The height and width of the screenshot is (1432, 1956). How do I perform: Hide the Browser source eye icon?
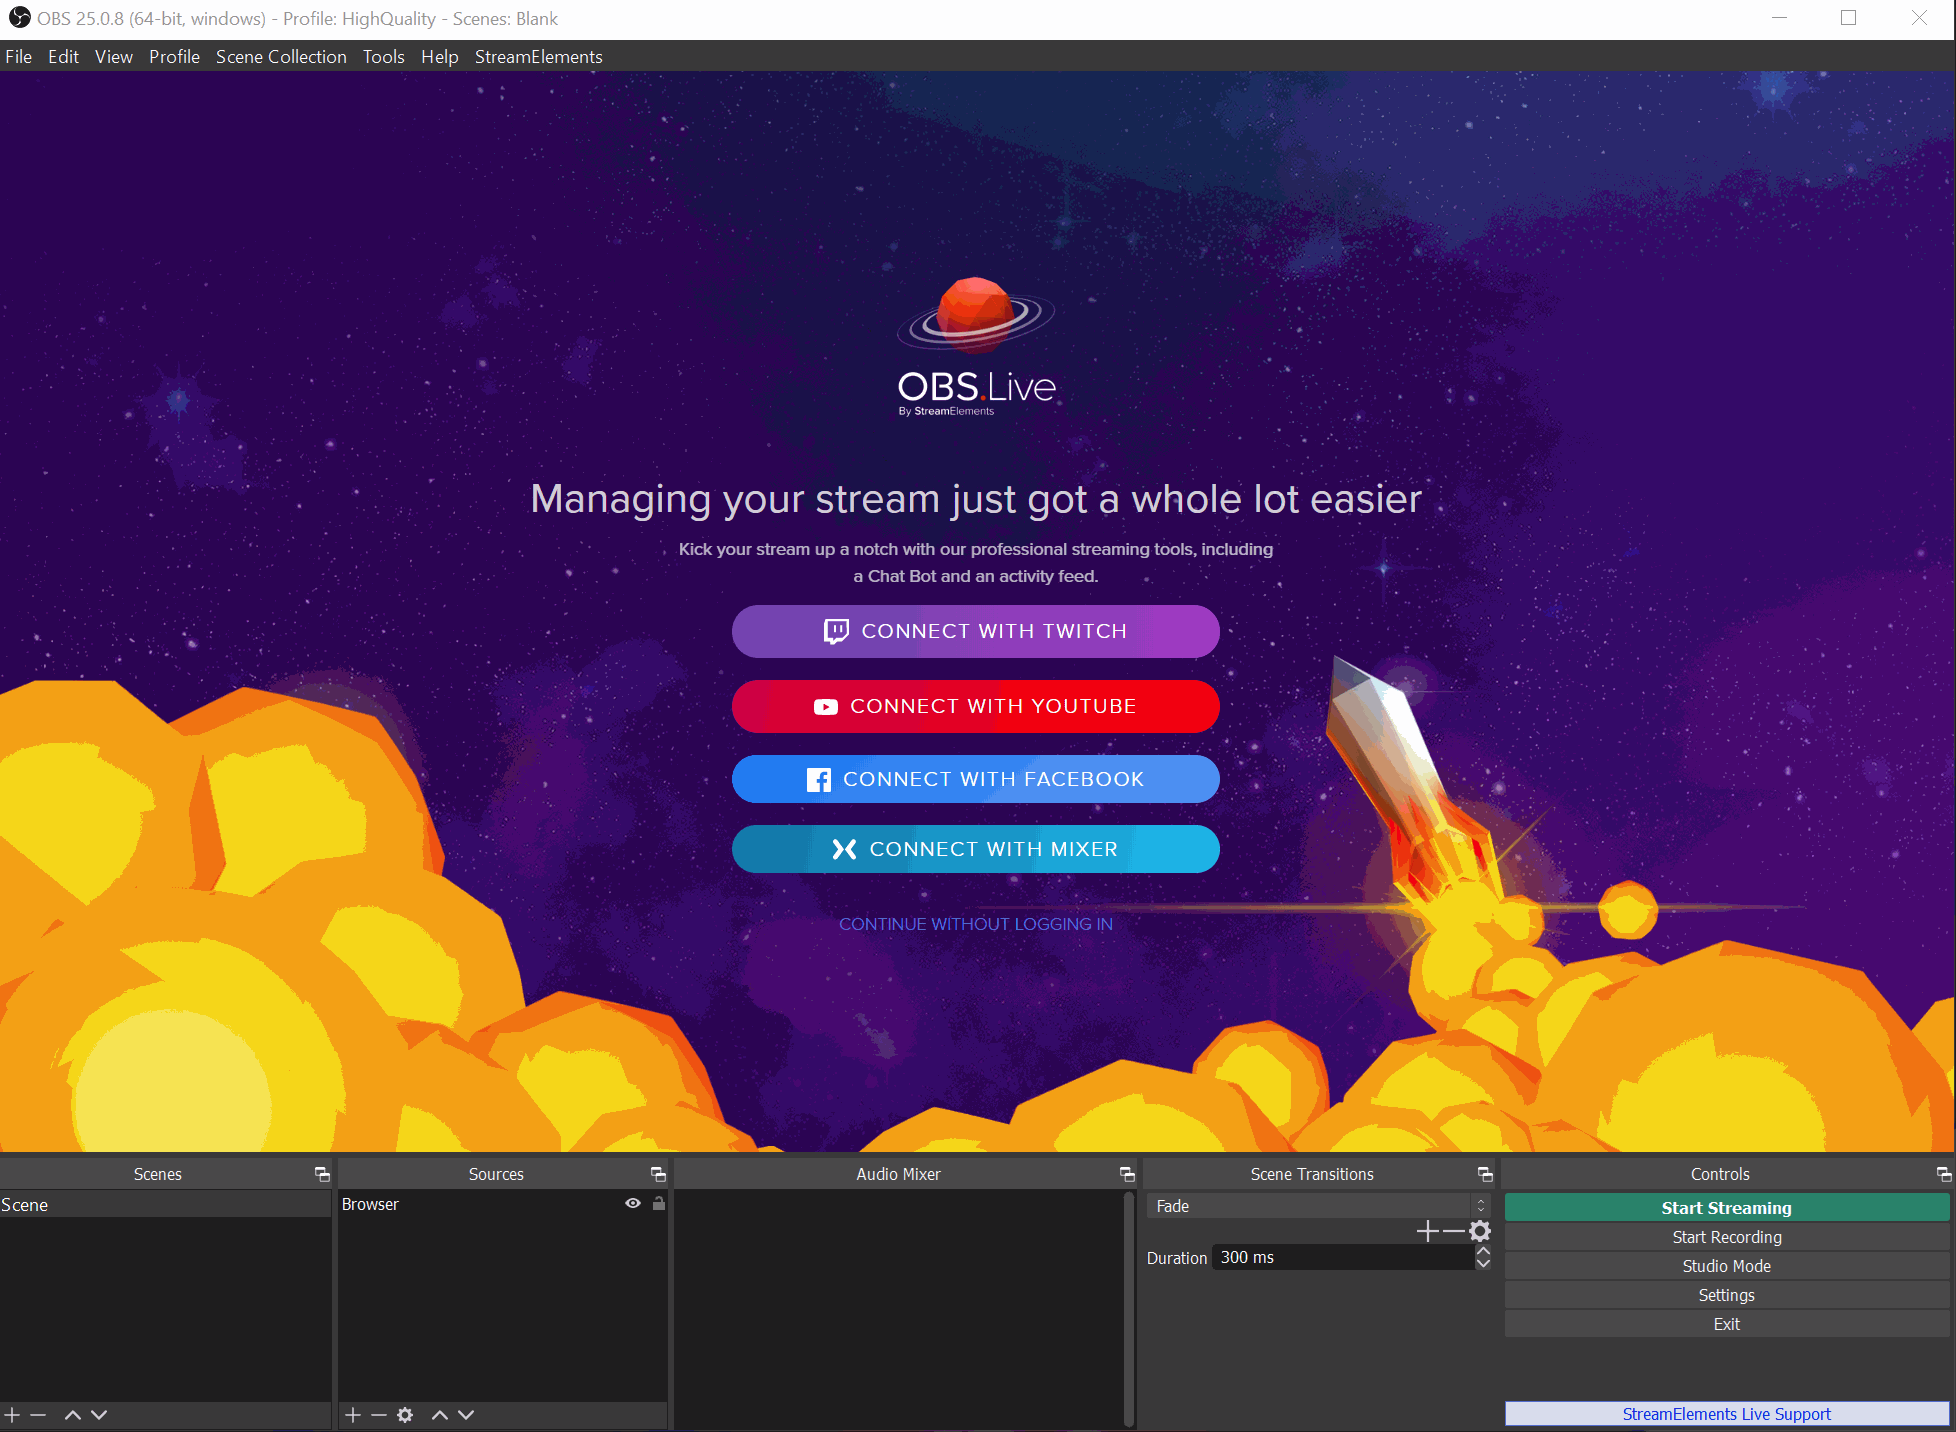[633, 1204]
